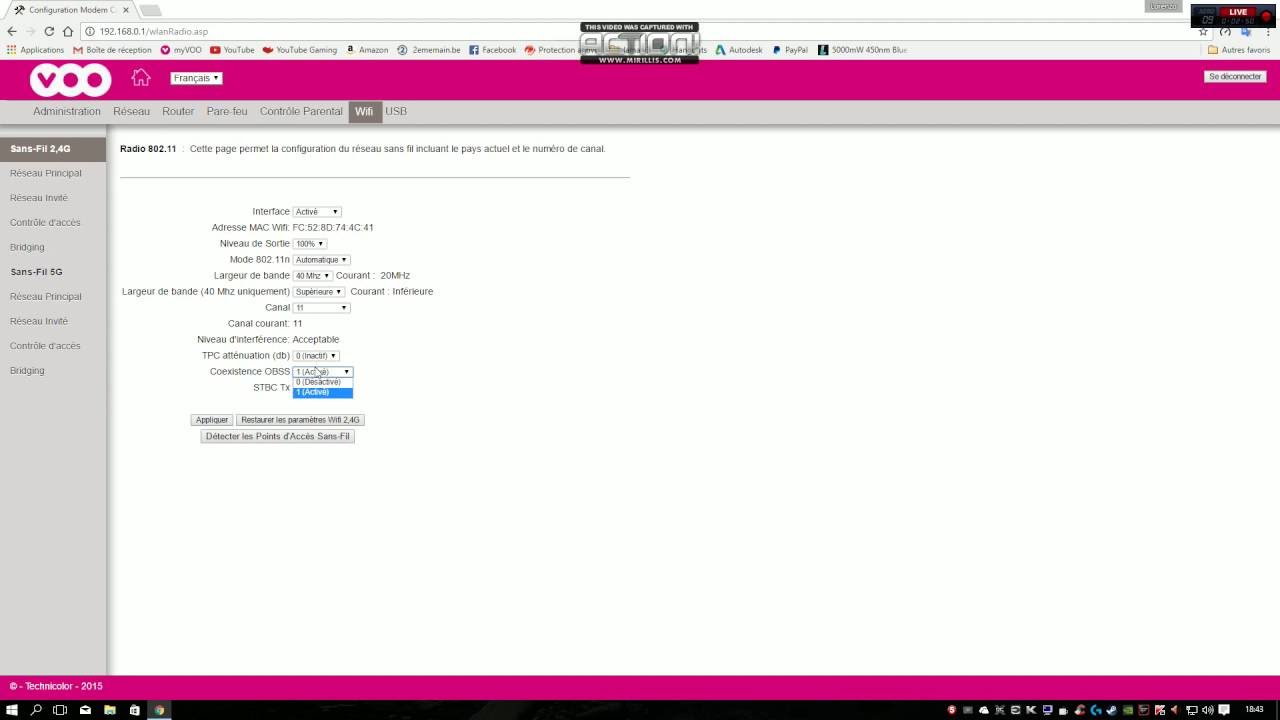Open Contrôle d'accès under Sans-Fil 2,4G
This screenshot has height=720, width=1280.
(x=45, y=223)
